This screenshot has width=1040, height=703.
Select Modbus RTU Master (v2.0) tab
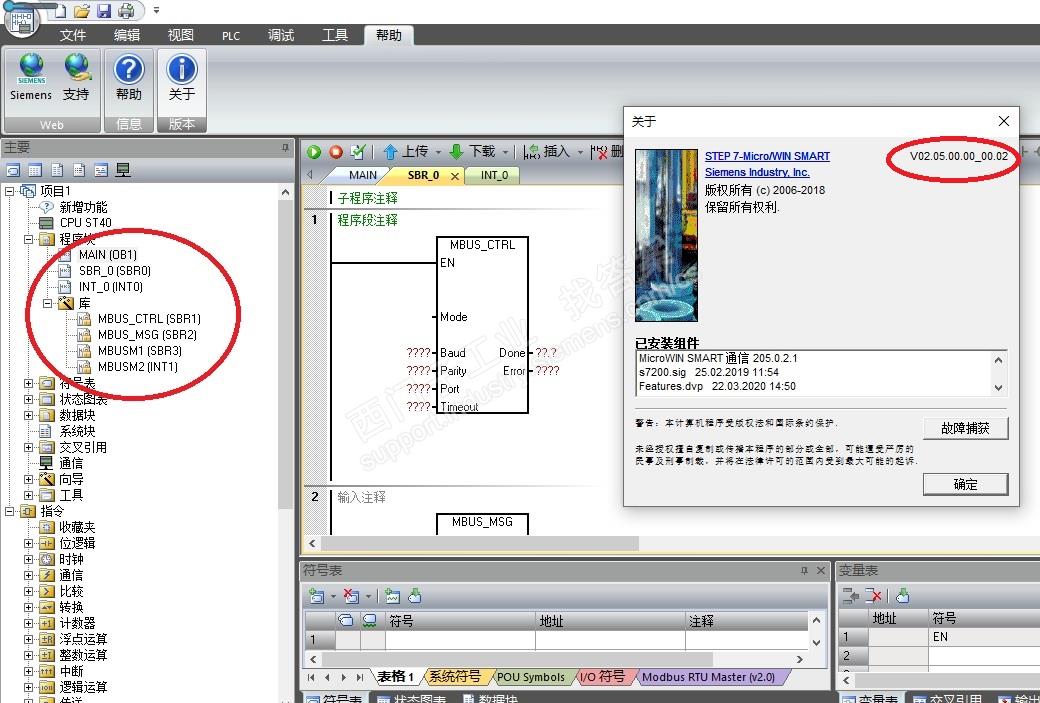708,677
